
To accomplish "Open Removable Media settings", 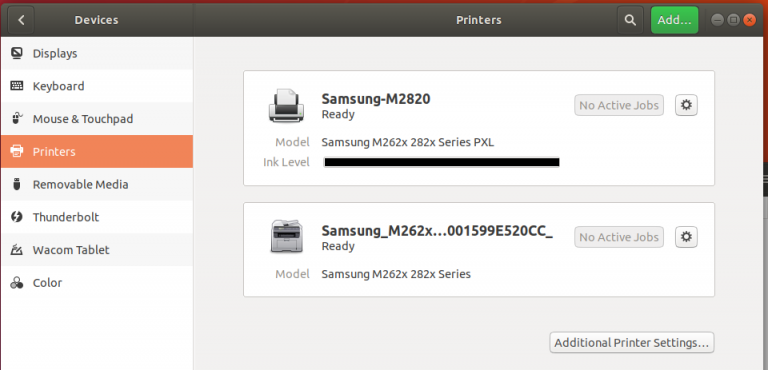I will pos(96,184).
